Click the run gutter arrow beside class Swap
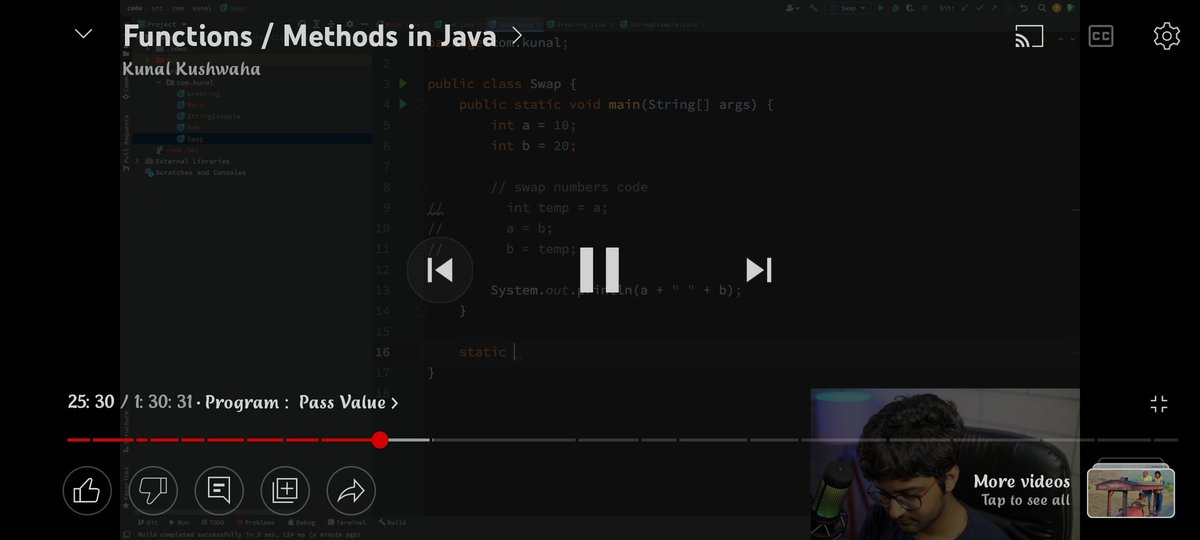The width and height of the screenshot is (1200, 540). click(403, 83)
